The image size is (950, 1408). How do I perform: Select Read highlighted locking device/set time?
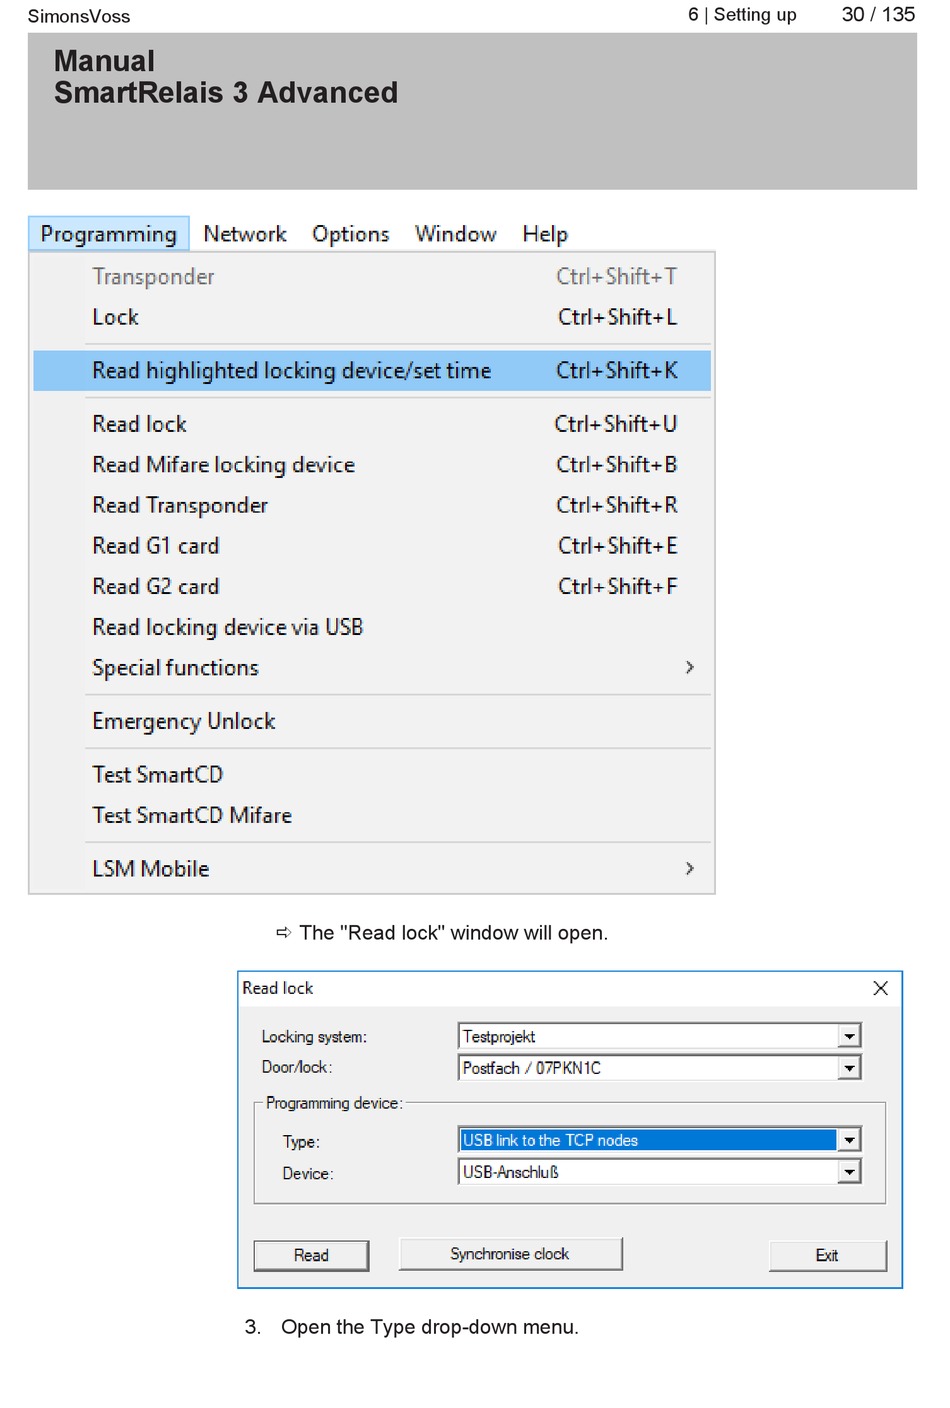[291, 371]
